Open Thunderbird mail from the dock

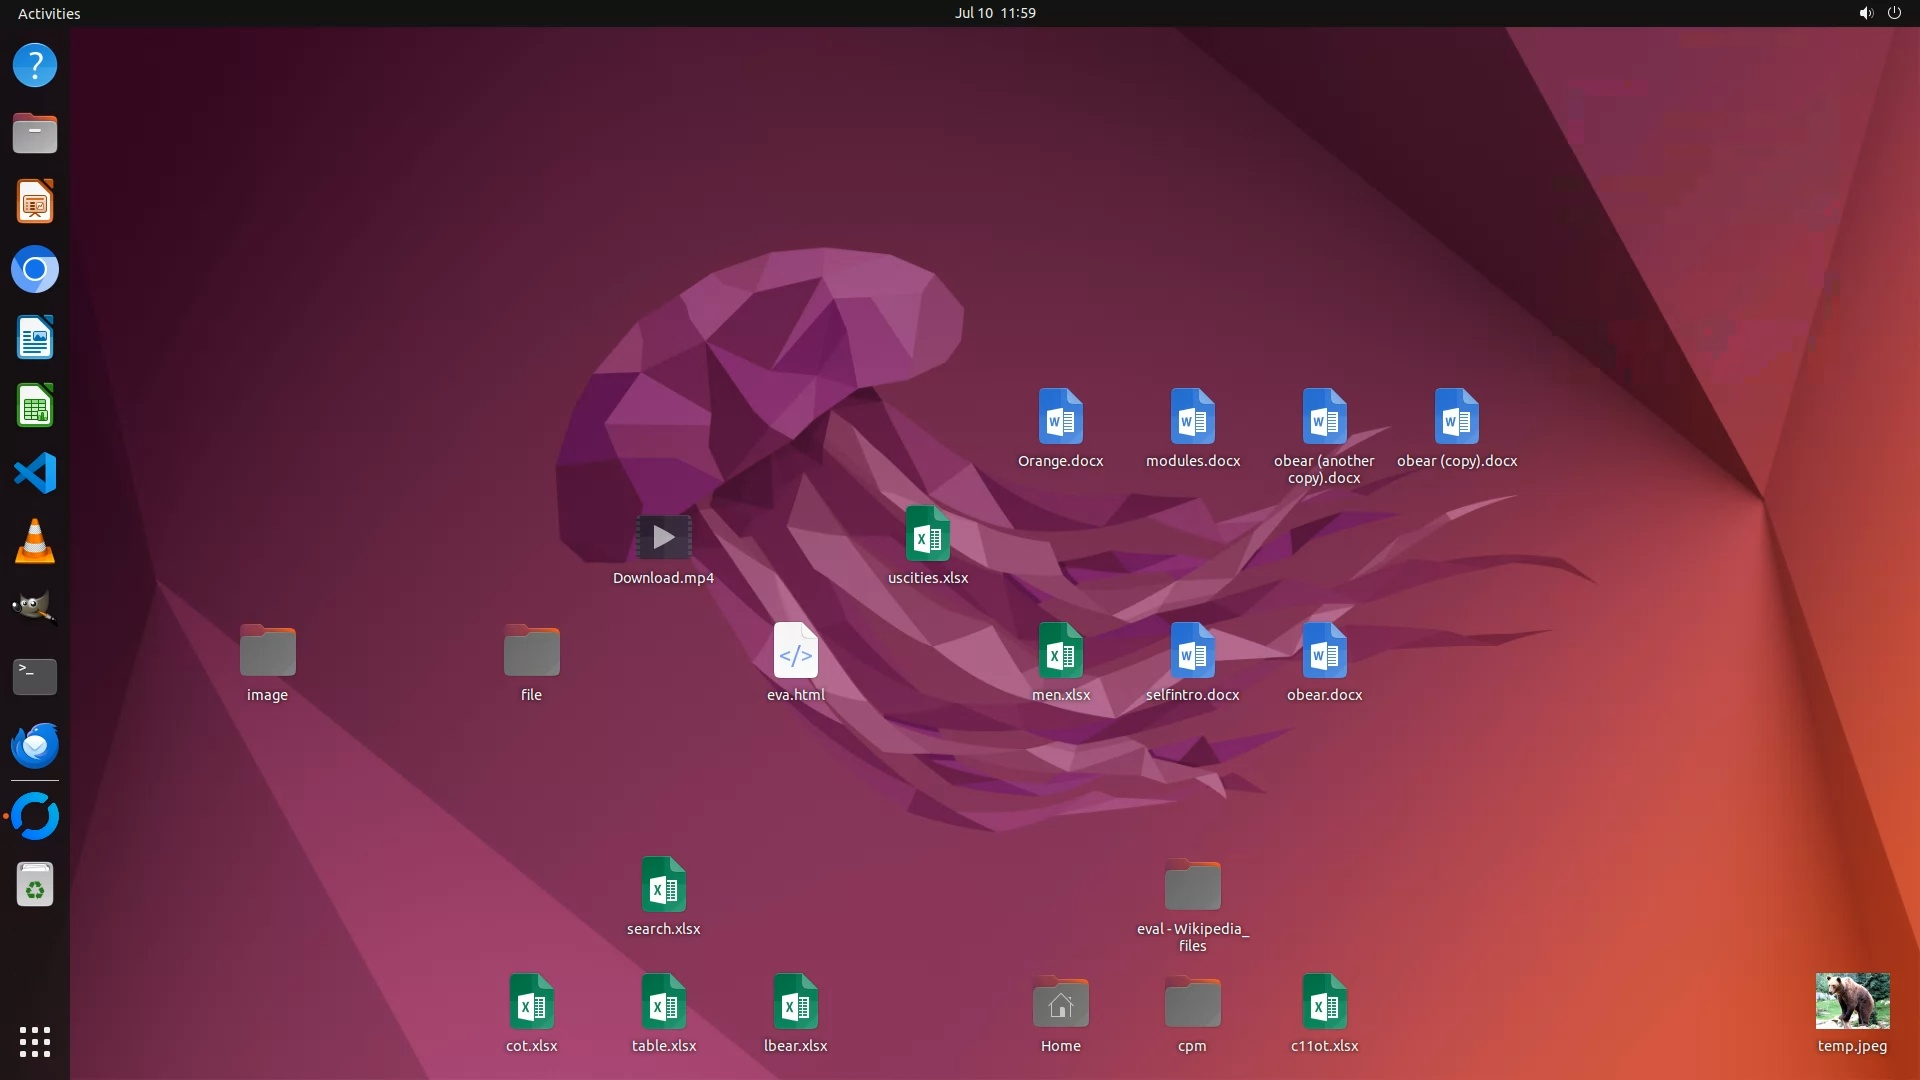coord(35,746)
